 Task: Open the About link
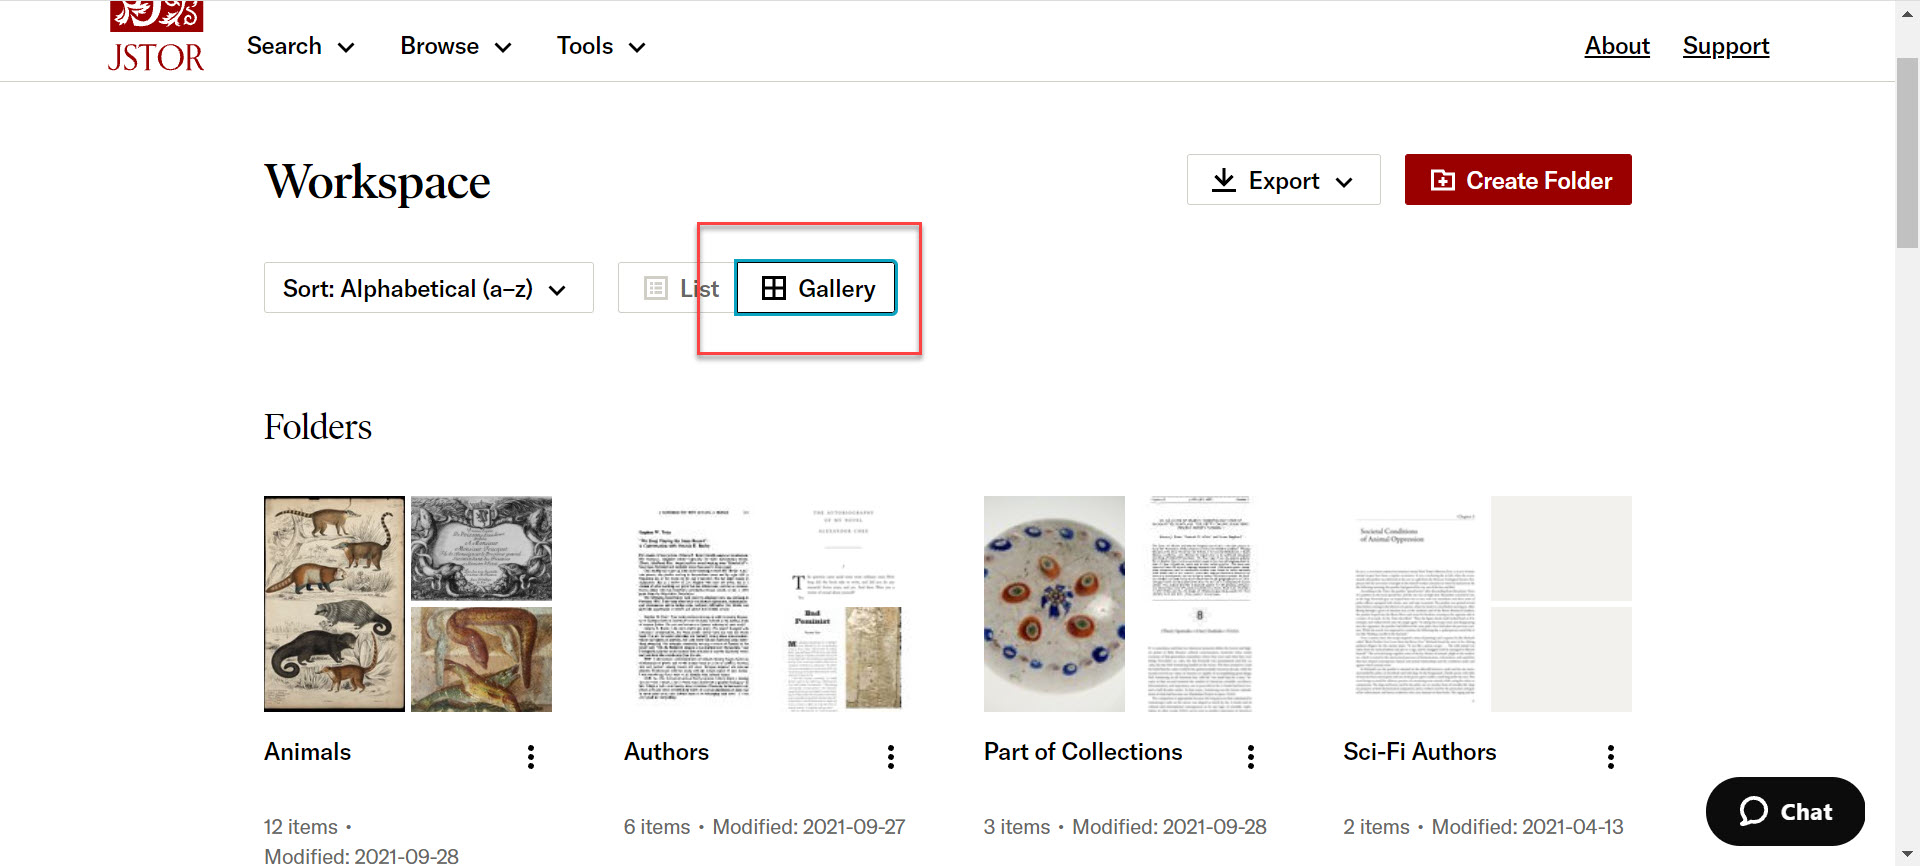(1617, 46)
